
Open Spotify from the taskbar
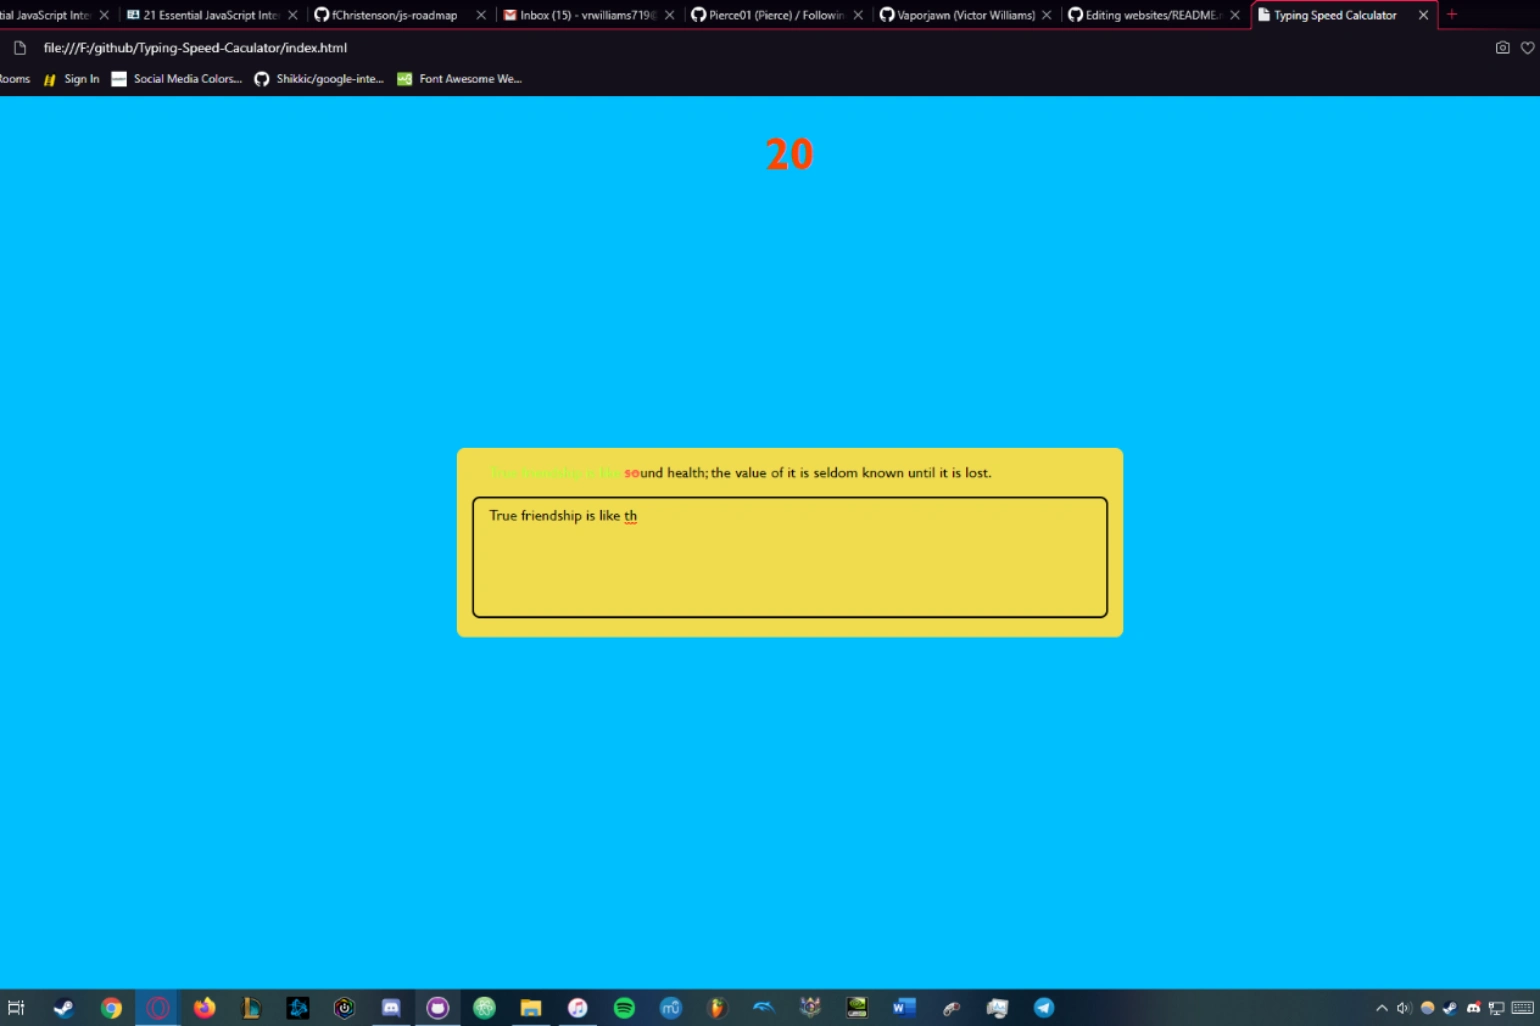click(624, 1008)
